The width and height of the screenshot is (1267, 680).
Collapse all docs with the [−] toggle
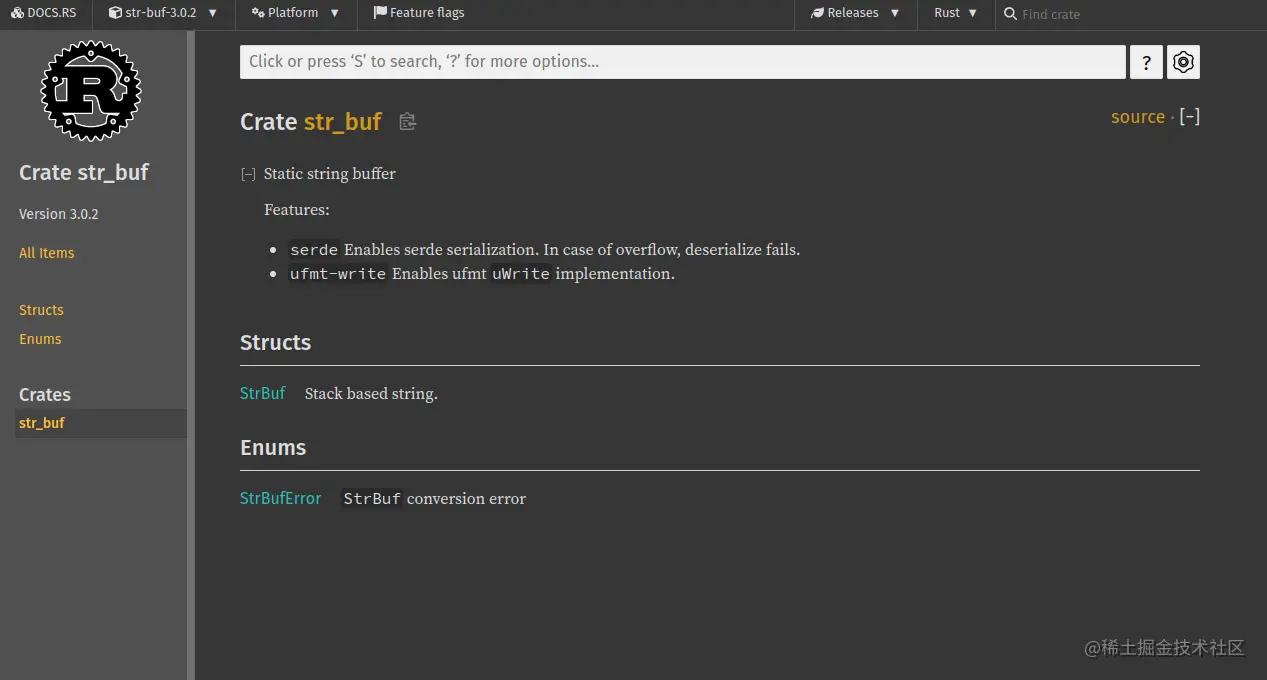(1190, 117)
